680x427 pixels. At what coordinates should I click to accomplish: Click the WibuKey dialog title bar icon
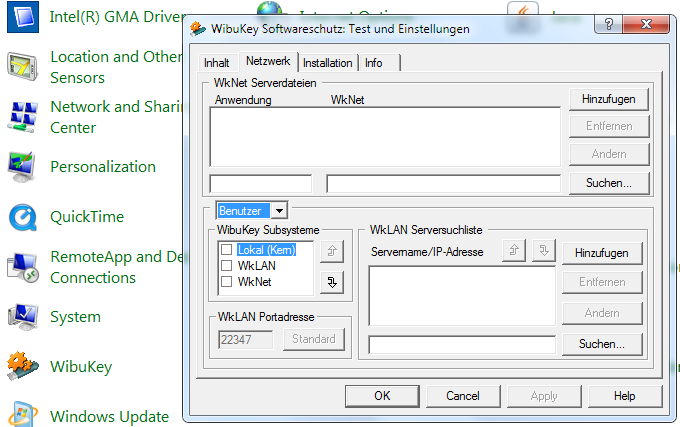pos(198,29)
